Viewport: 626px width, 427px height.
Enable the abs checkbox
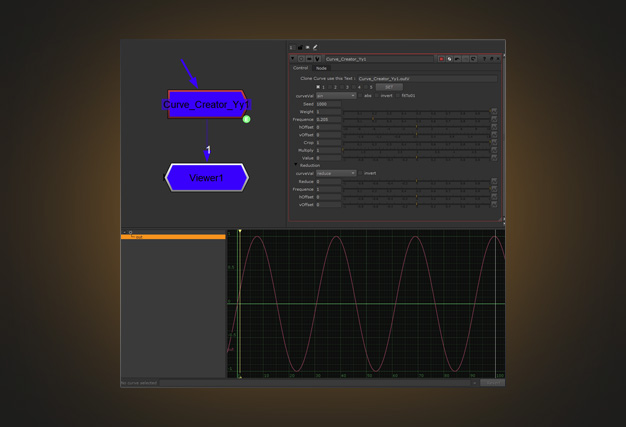pos(362,96)
